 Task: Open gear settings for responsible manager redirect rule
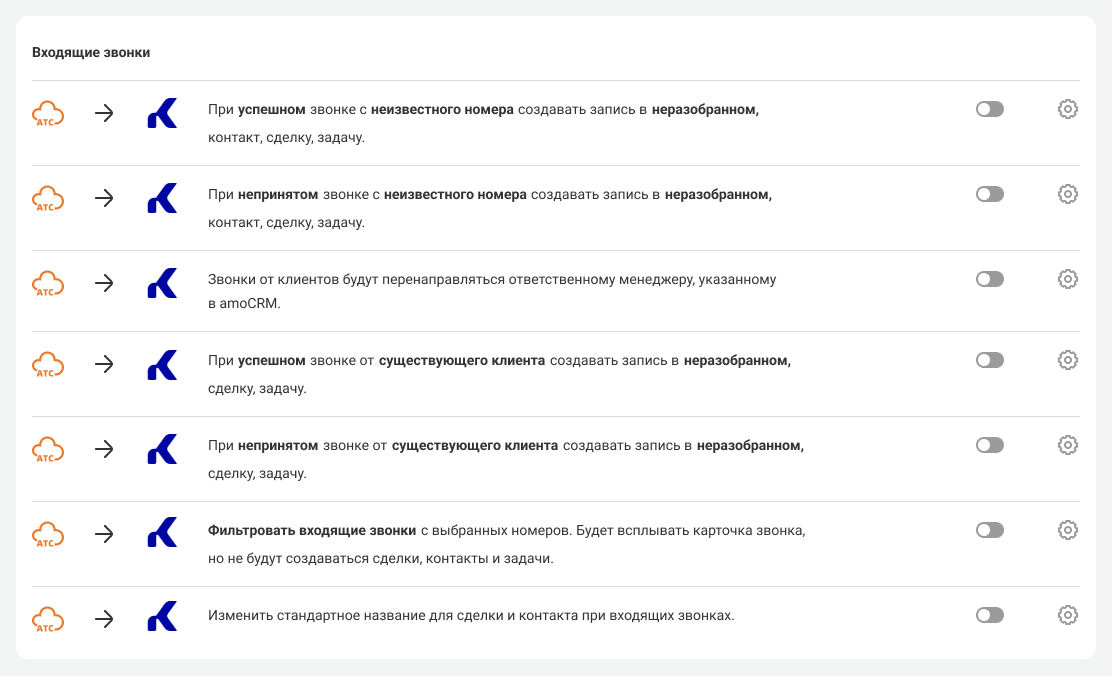click(1067, 279)
